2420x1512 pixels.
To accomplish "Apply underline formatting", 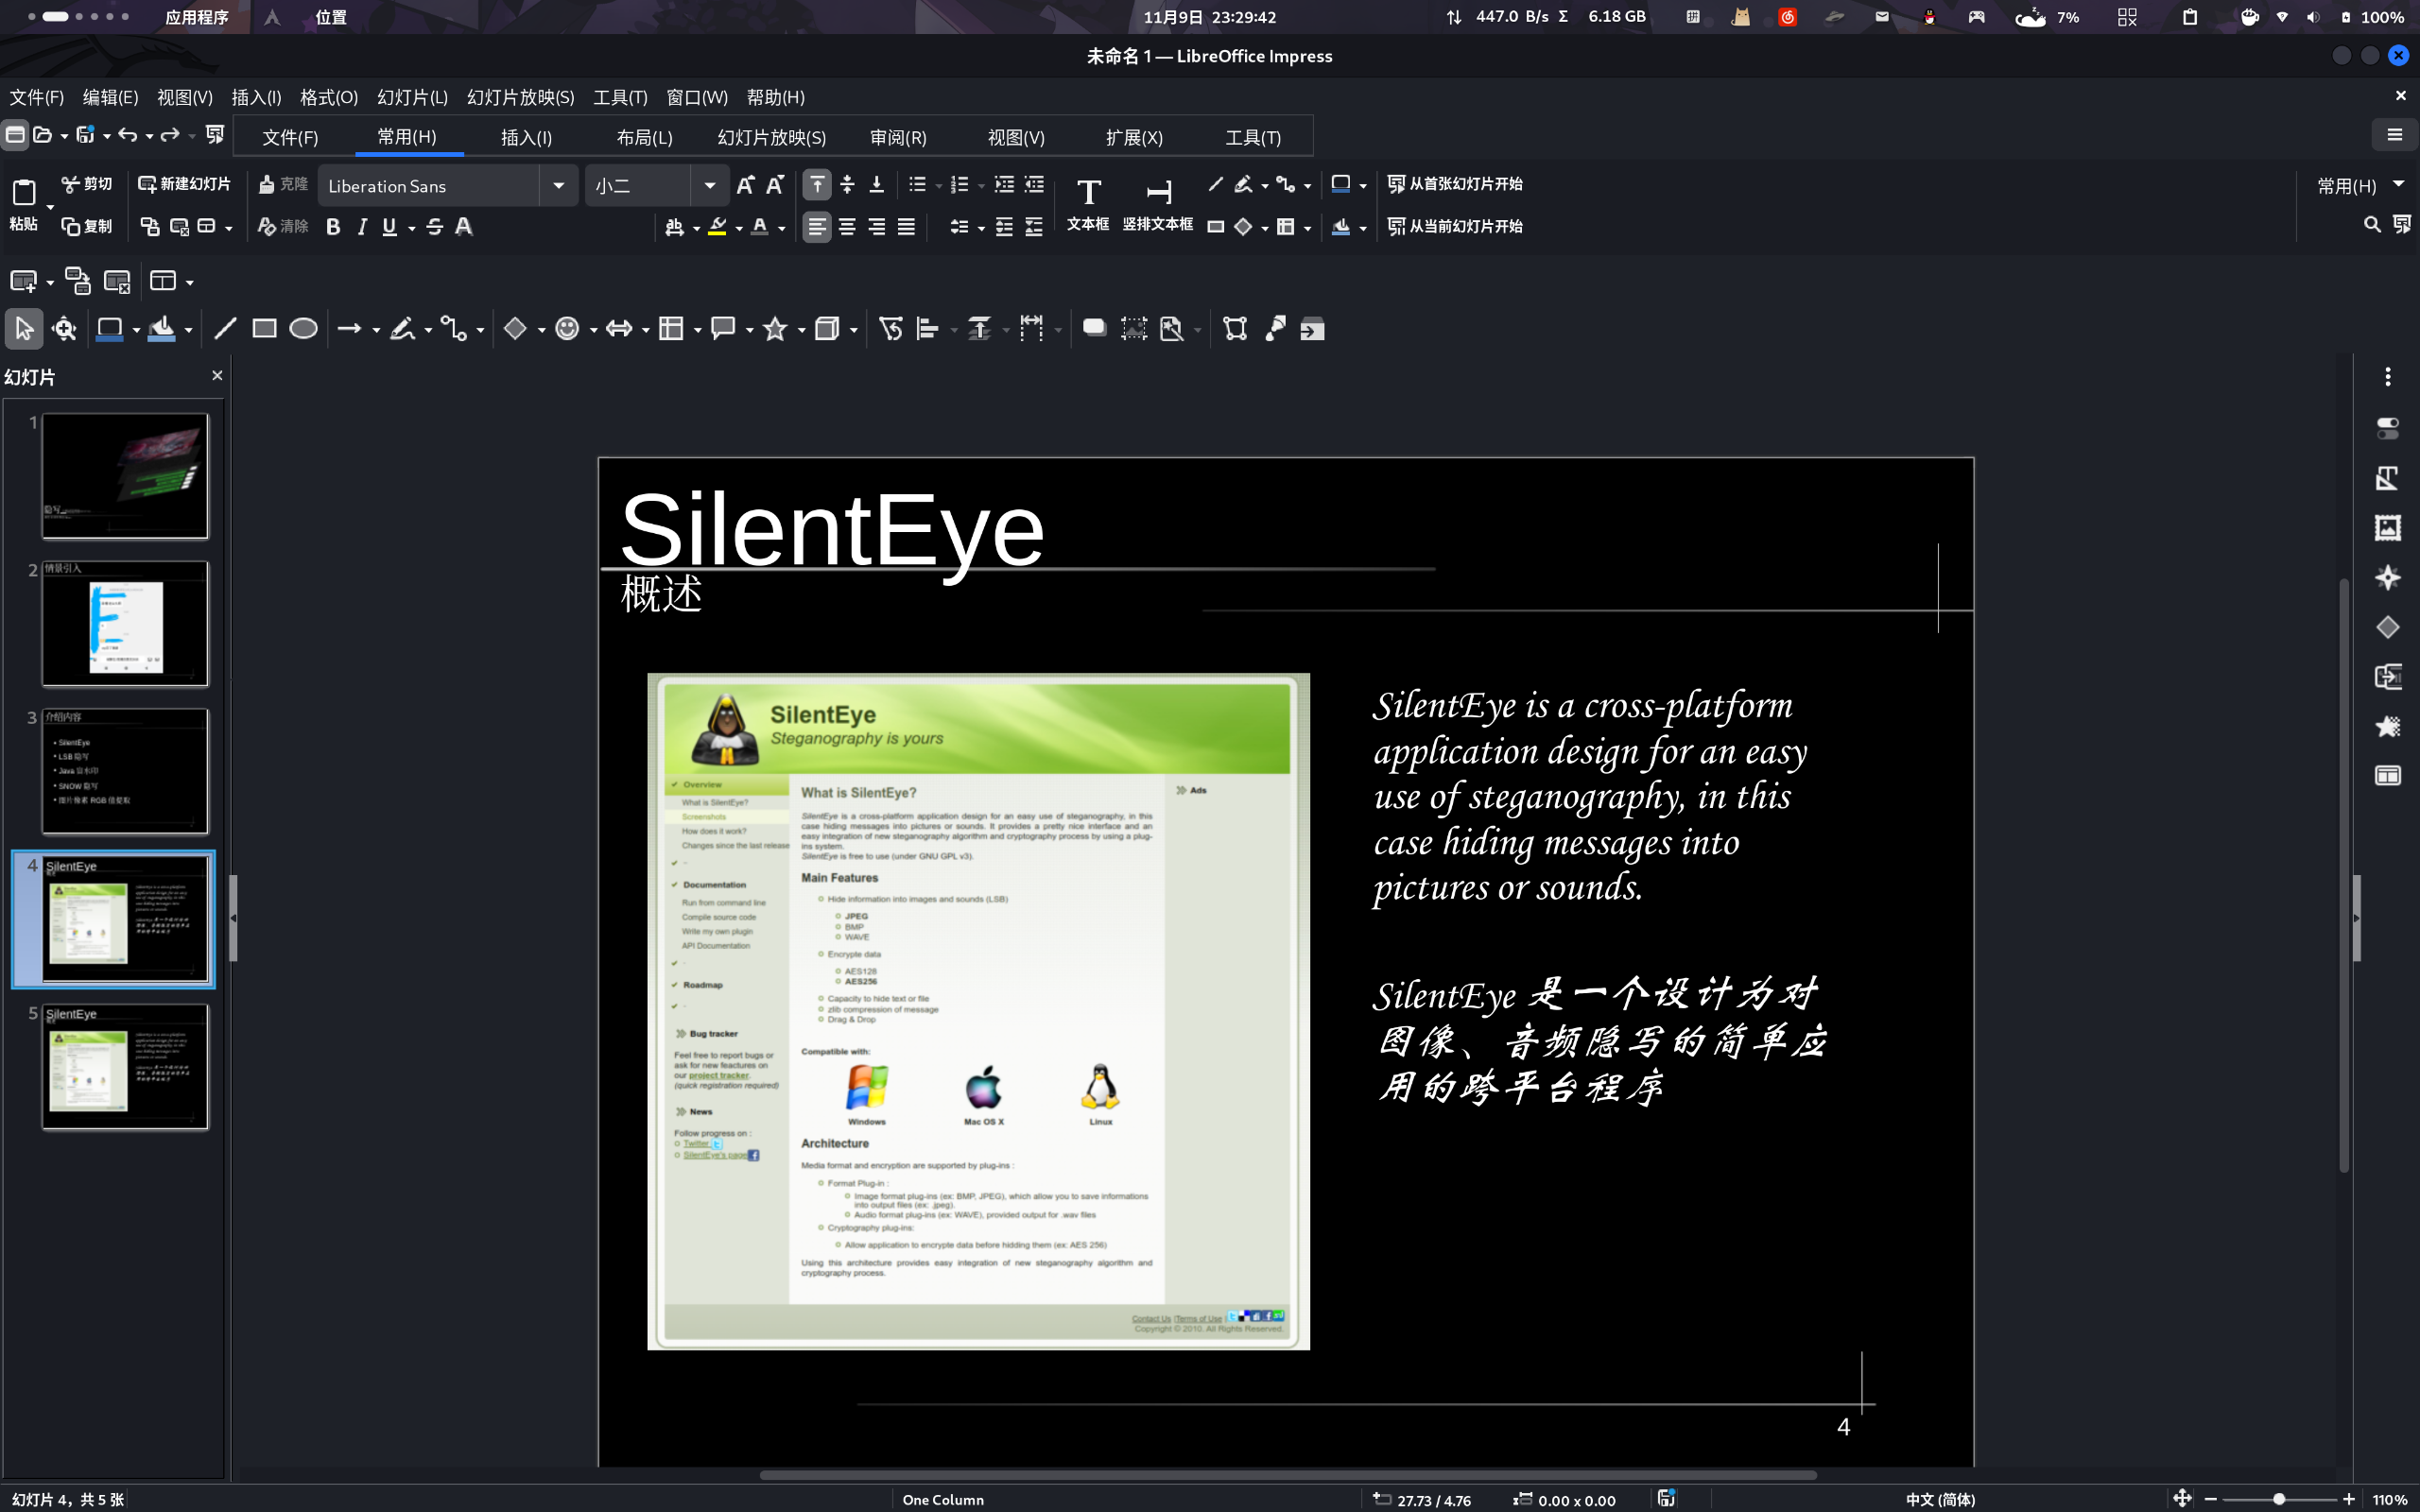I will (x=390, y=227).
